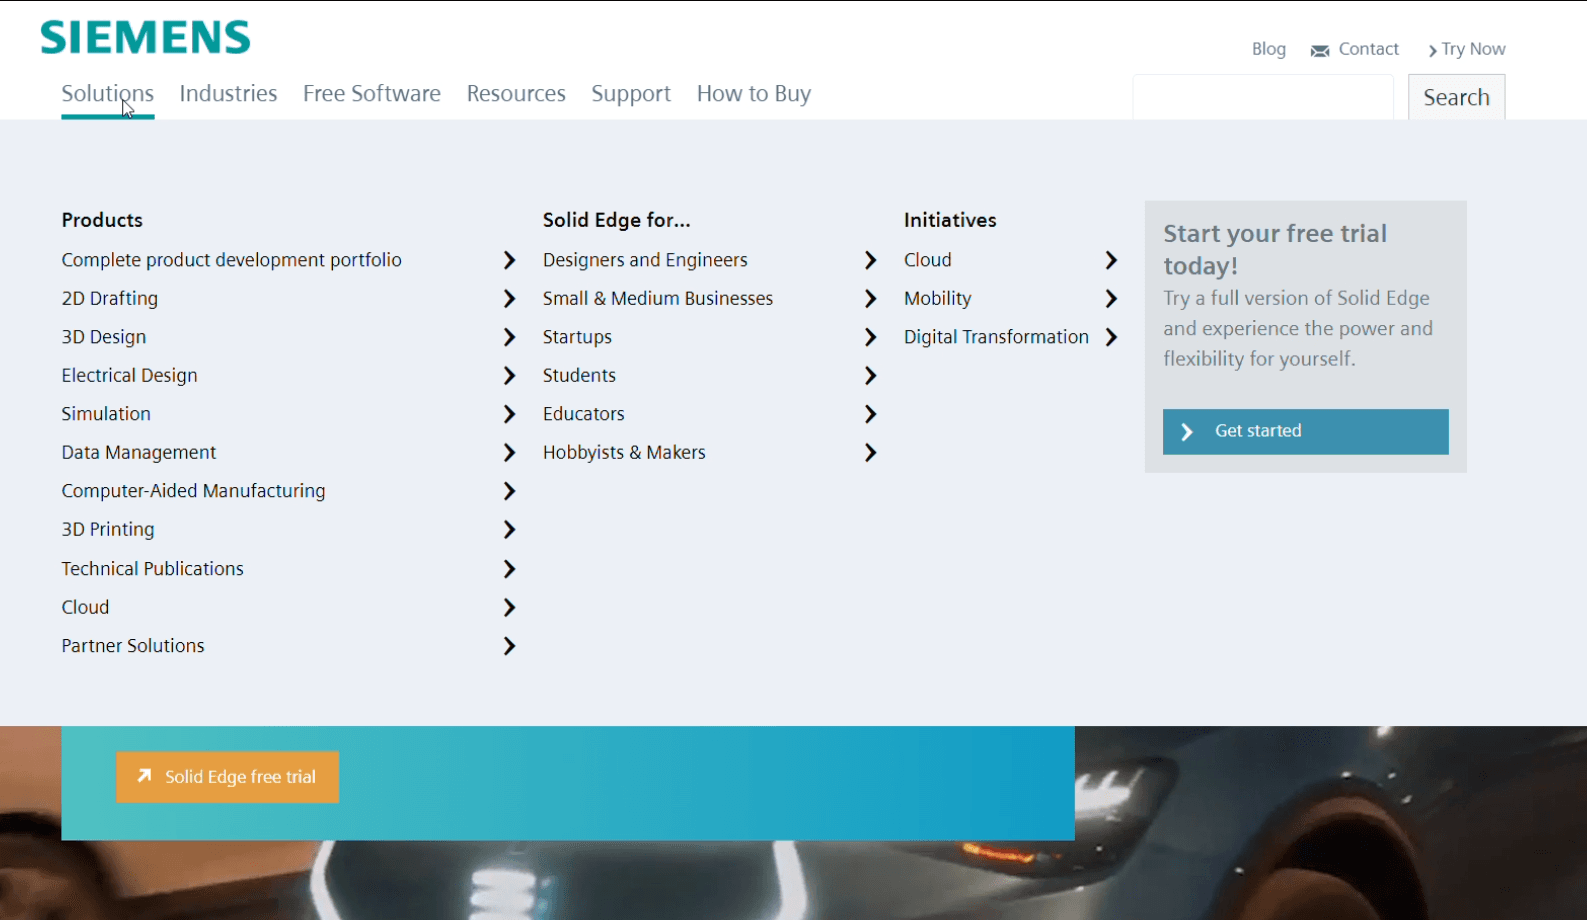This screenshot has width=1587, height=920.
Task: Expand the 3D Design chevron
Action: click(x=509, y=337)
